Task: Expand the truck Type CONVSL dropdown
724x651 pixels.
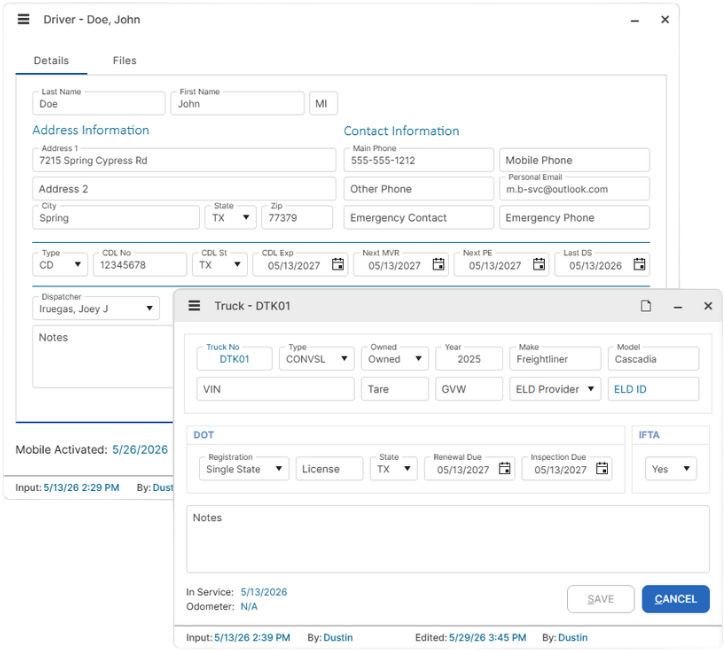Action: (x=317, y=359)
